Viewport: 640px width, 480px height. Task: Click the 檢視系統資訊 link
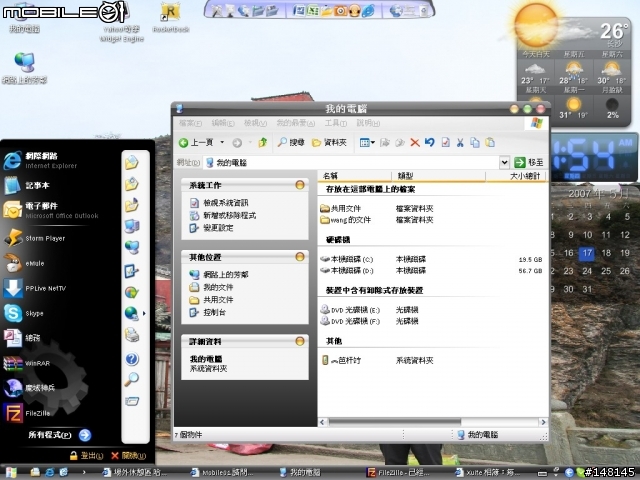pyautogui.click(x=226, y=203)
